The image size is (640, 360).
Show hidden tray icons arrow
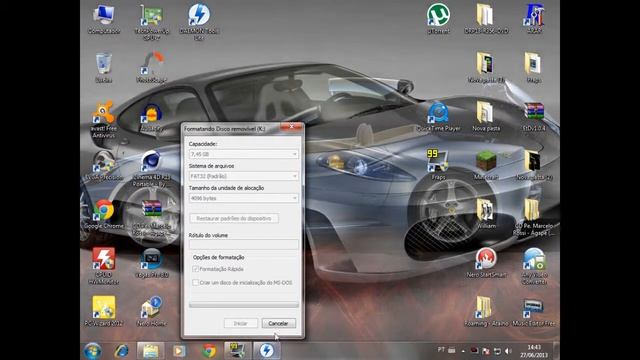pos(463,351)
